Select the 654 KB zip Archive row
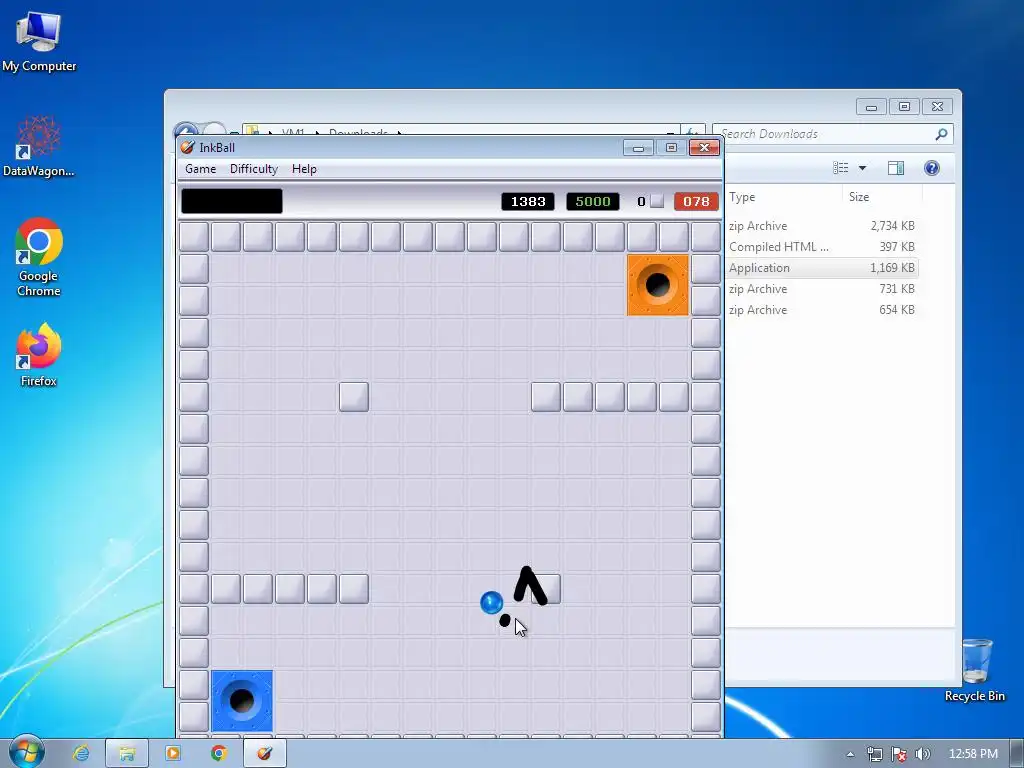 822,310
